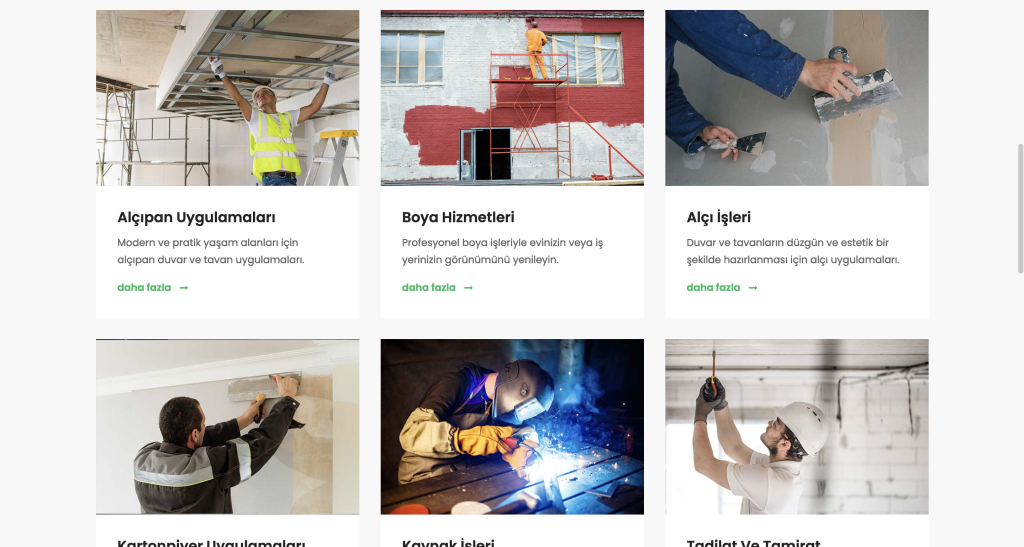Viewport: 1024px width, 547px height.
Task: Click the Kaynak İşleri heading
Action: point(449,542)
